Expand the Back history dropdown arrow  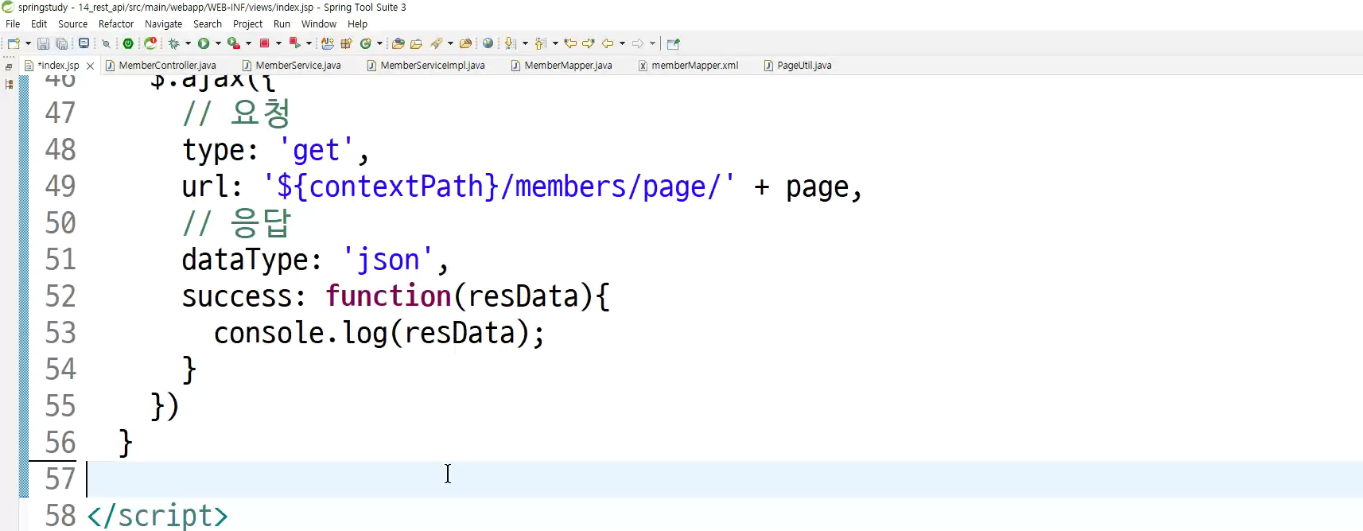[x=622, y=43]
